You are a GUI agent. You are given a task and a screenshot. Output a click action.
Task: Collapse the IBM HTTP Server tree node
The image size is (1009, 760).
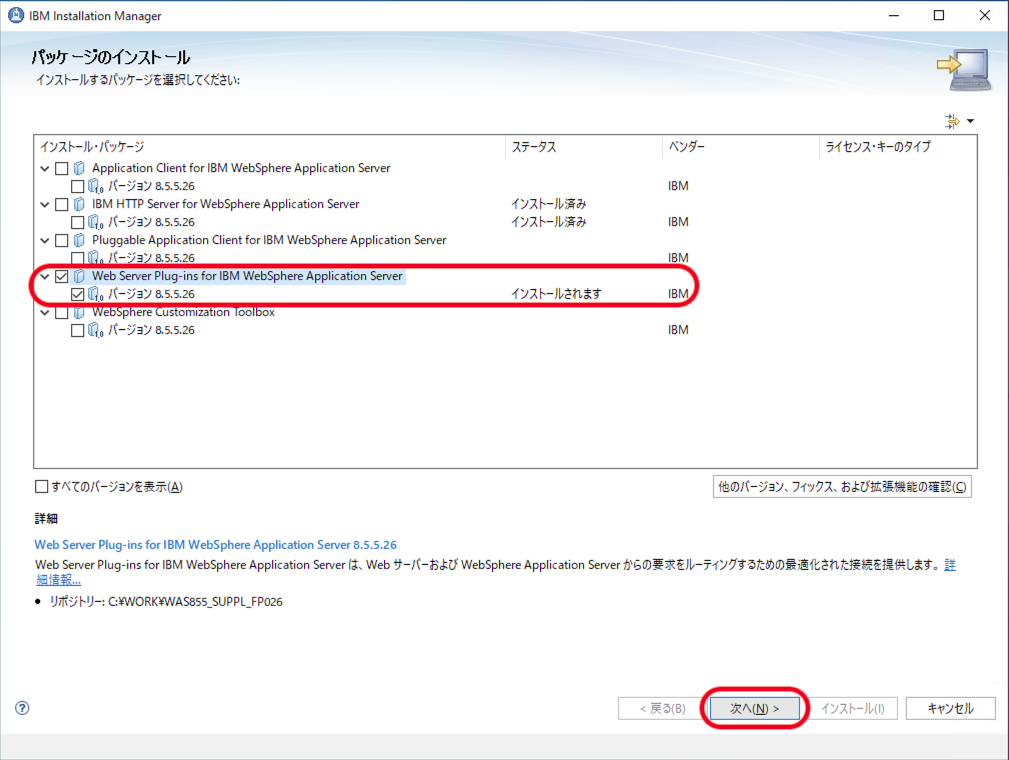click(x=44, y=205)
